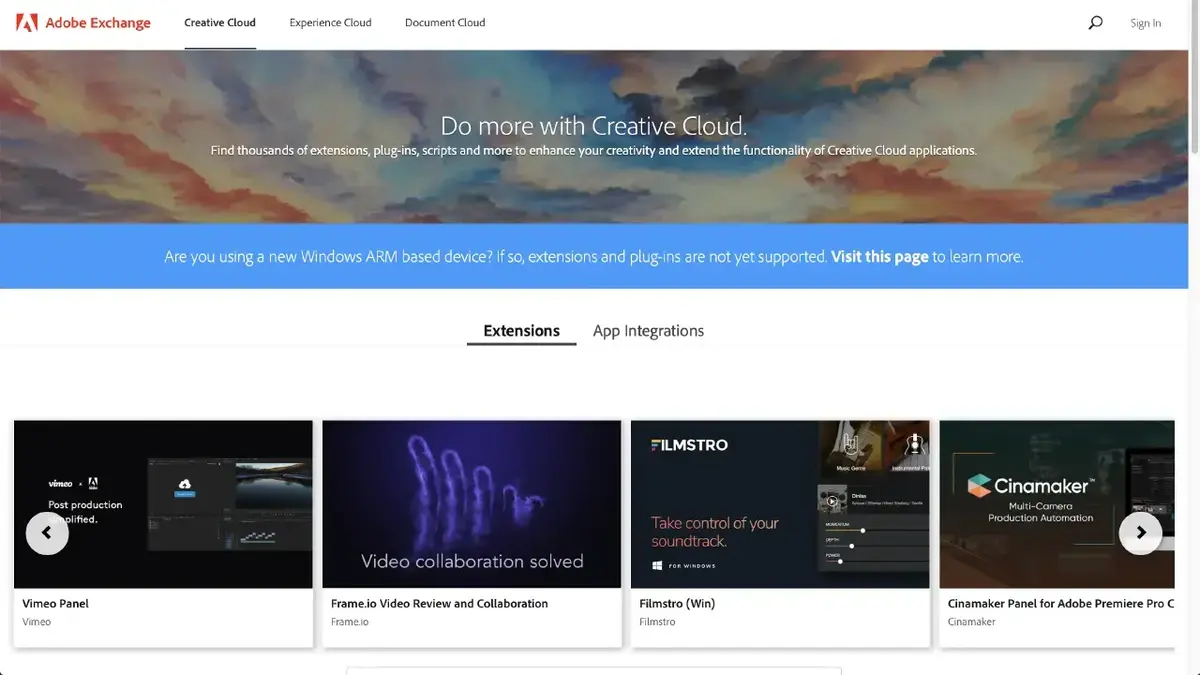Screen dimensions: 1200x675
Task: Select the Extensions tab
Action: coord(521,331)
